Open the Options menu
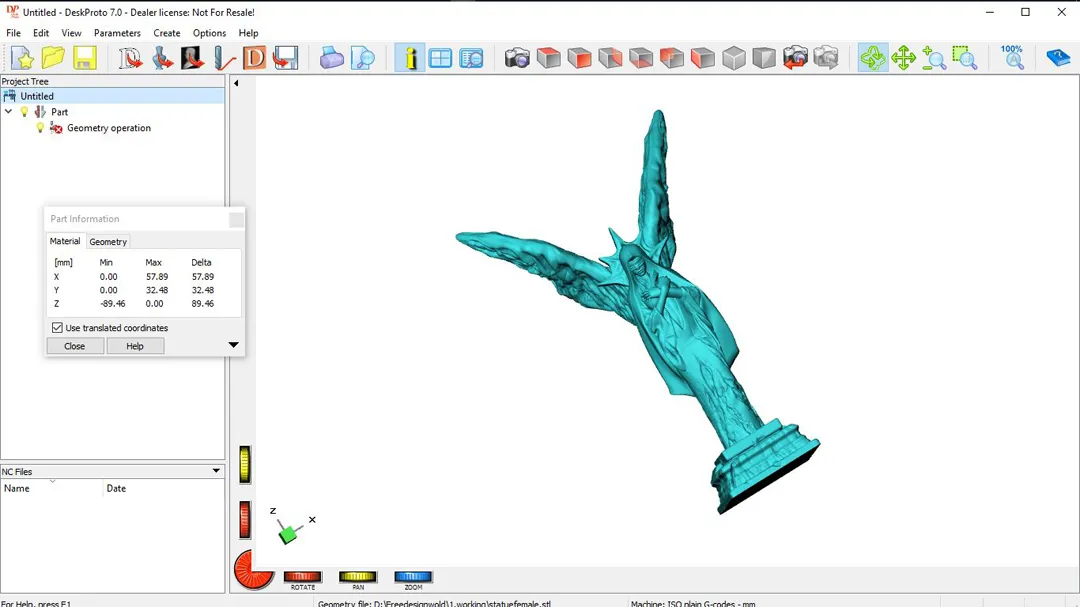The height and width of the screenshot is (607, 1080). tap(209, 33)
